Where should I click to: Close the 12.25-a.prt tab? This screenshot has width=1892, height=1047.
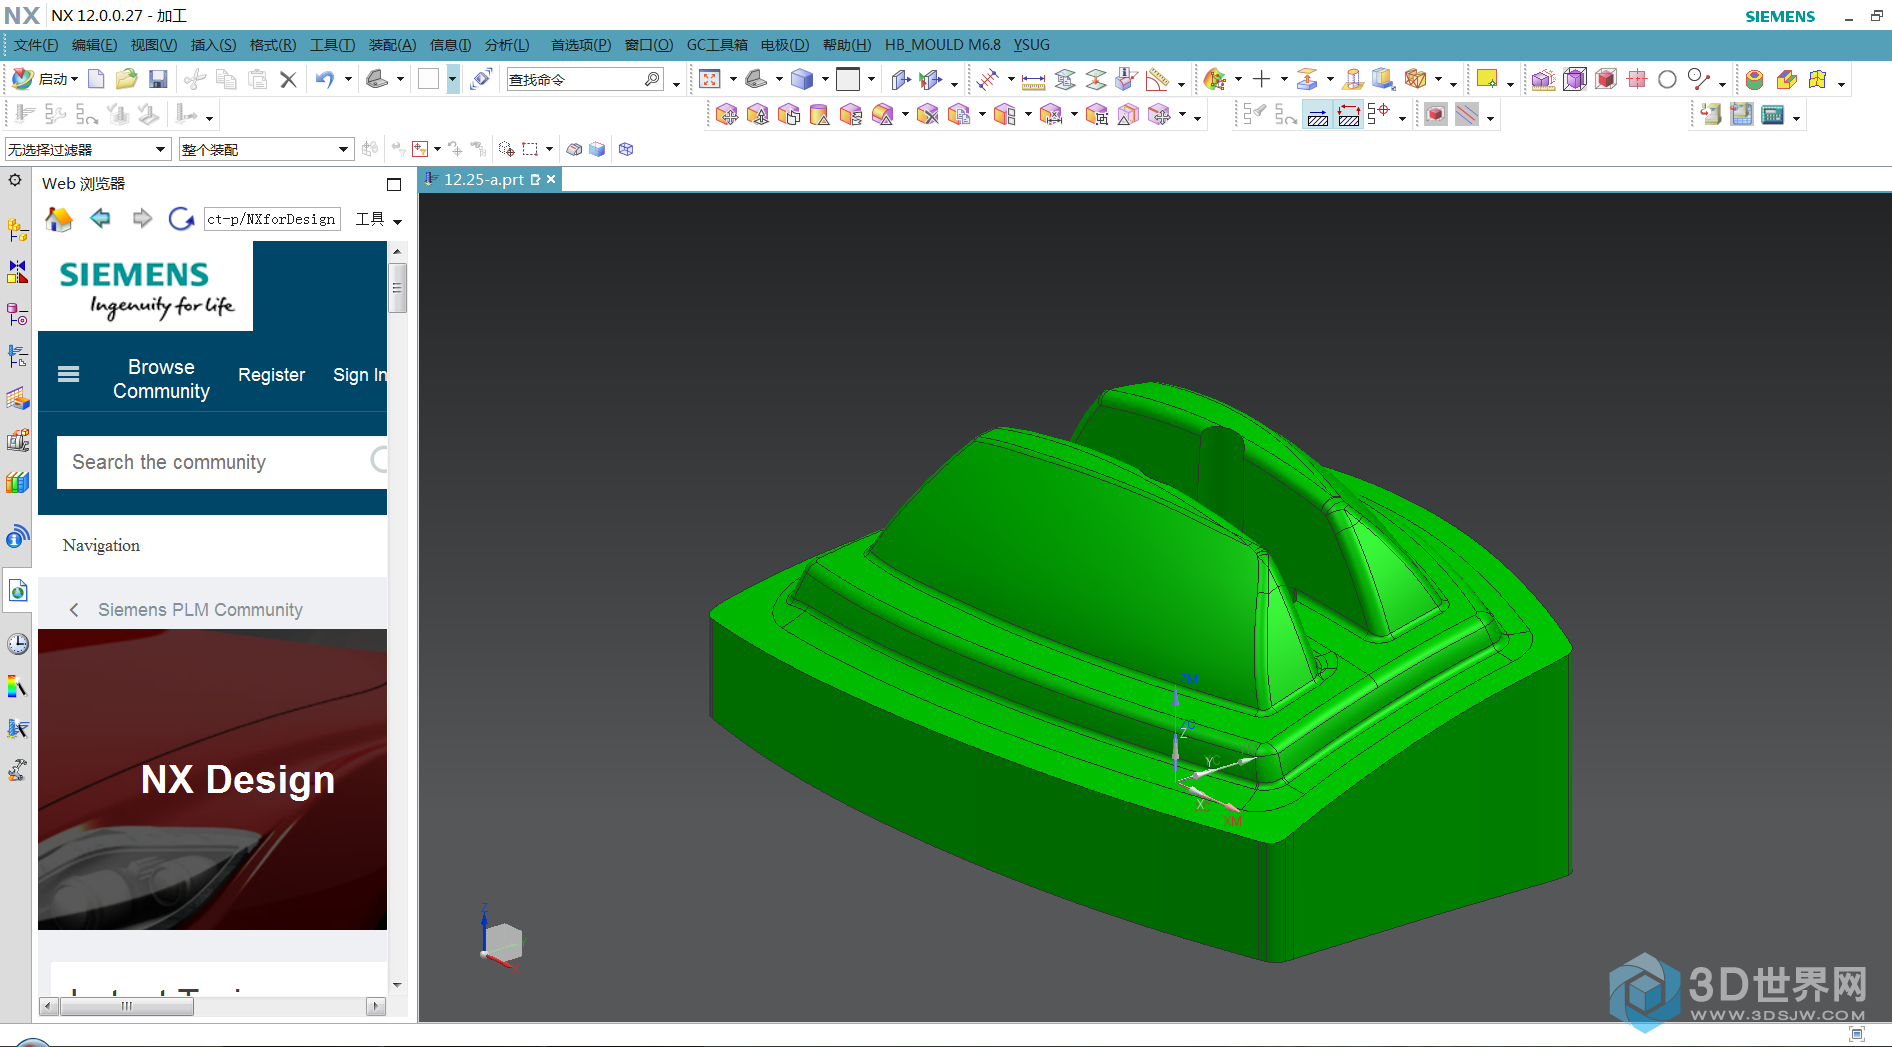coord(551,179)
